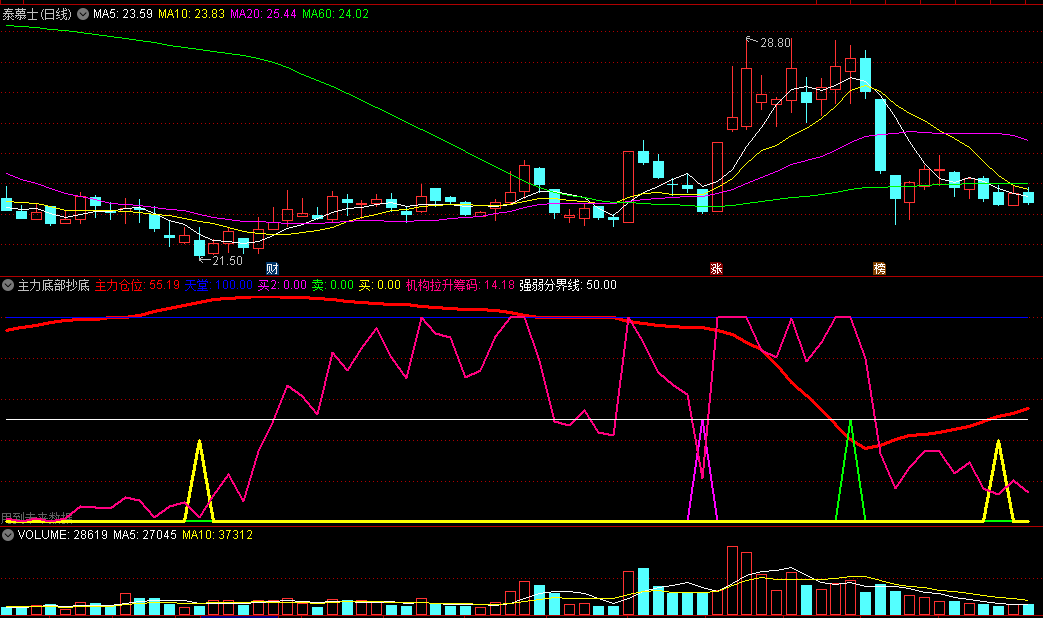Select the MA10: 23.83 label

click(x=192, y=14)
